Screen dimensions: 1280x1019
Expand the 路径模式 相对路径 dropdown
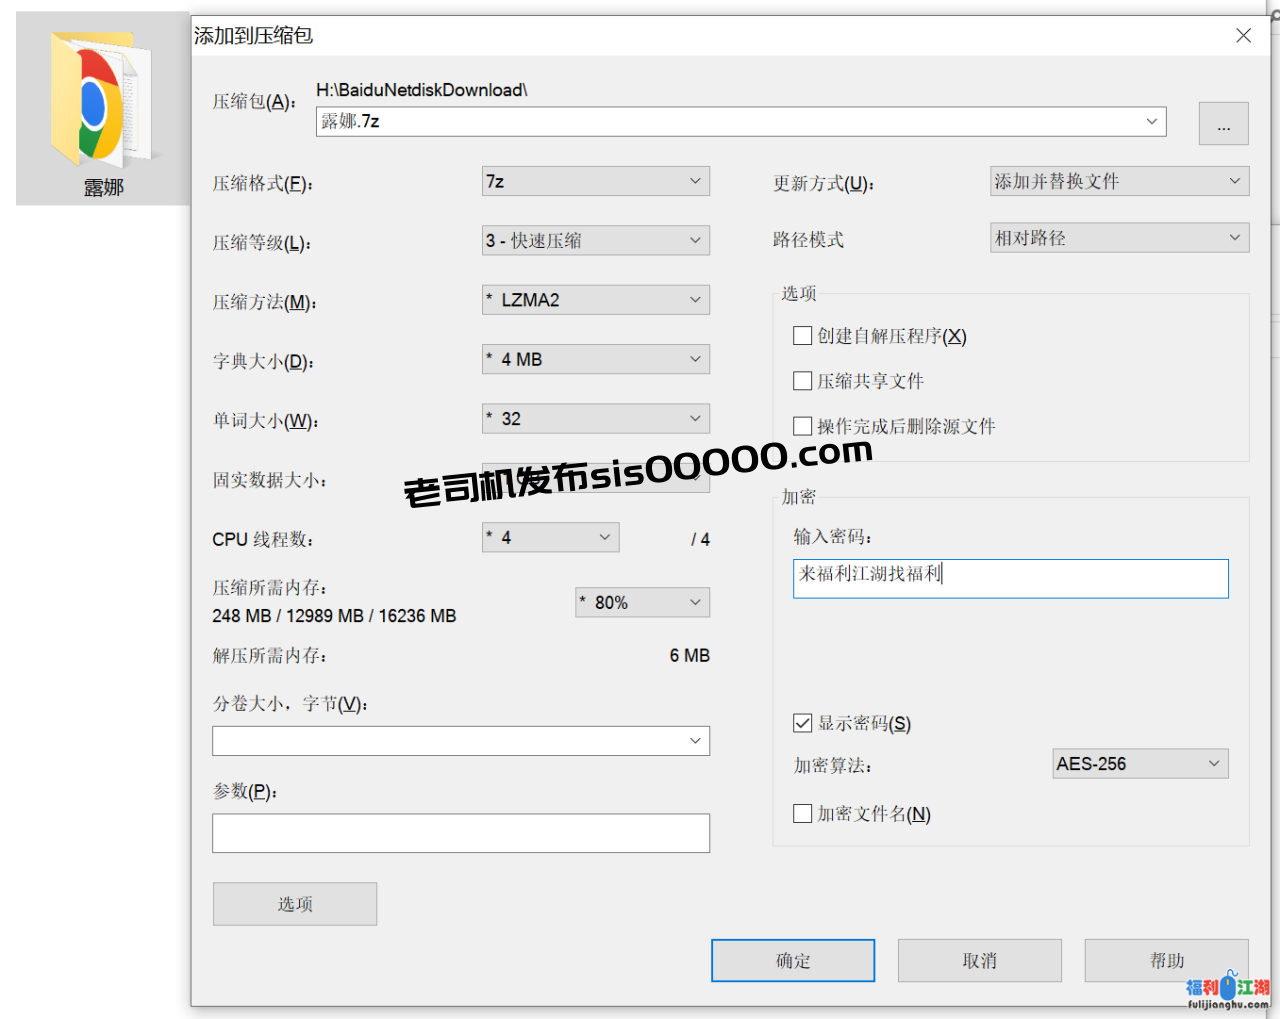click(1119, 238)
